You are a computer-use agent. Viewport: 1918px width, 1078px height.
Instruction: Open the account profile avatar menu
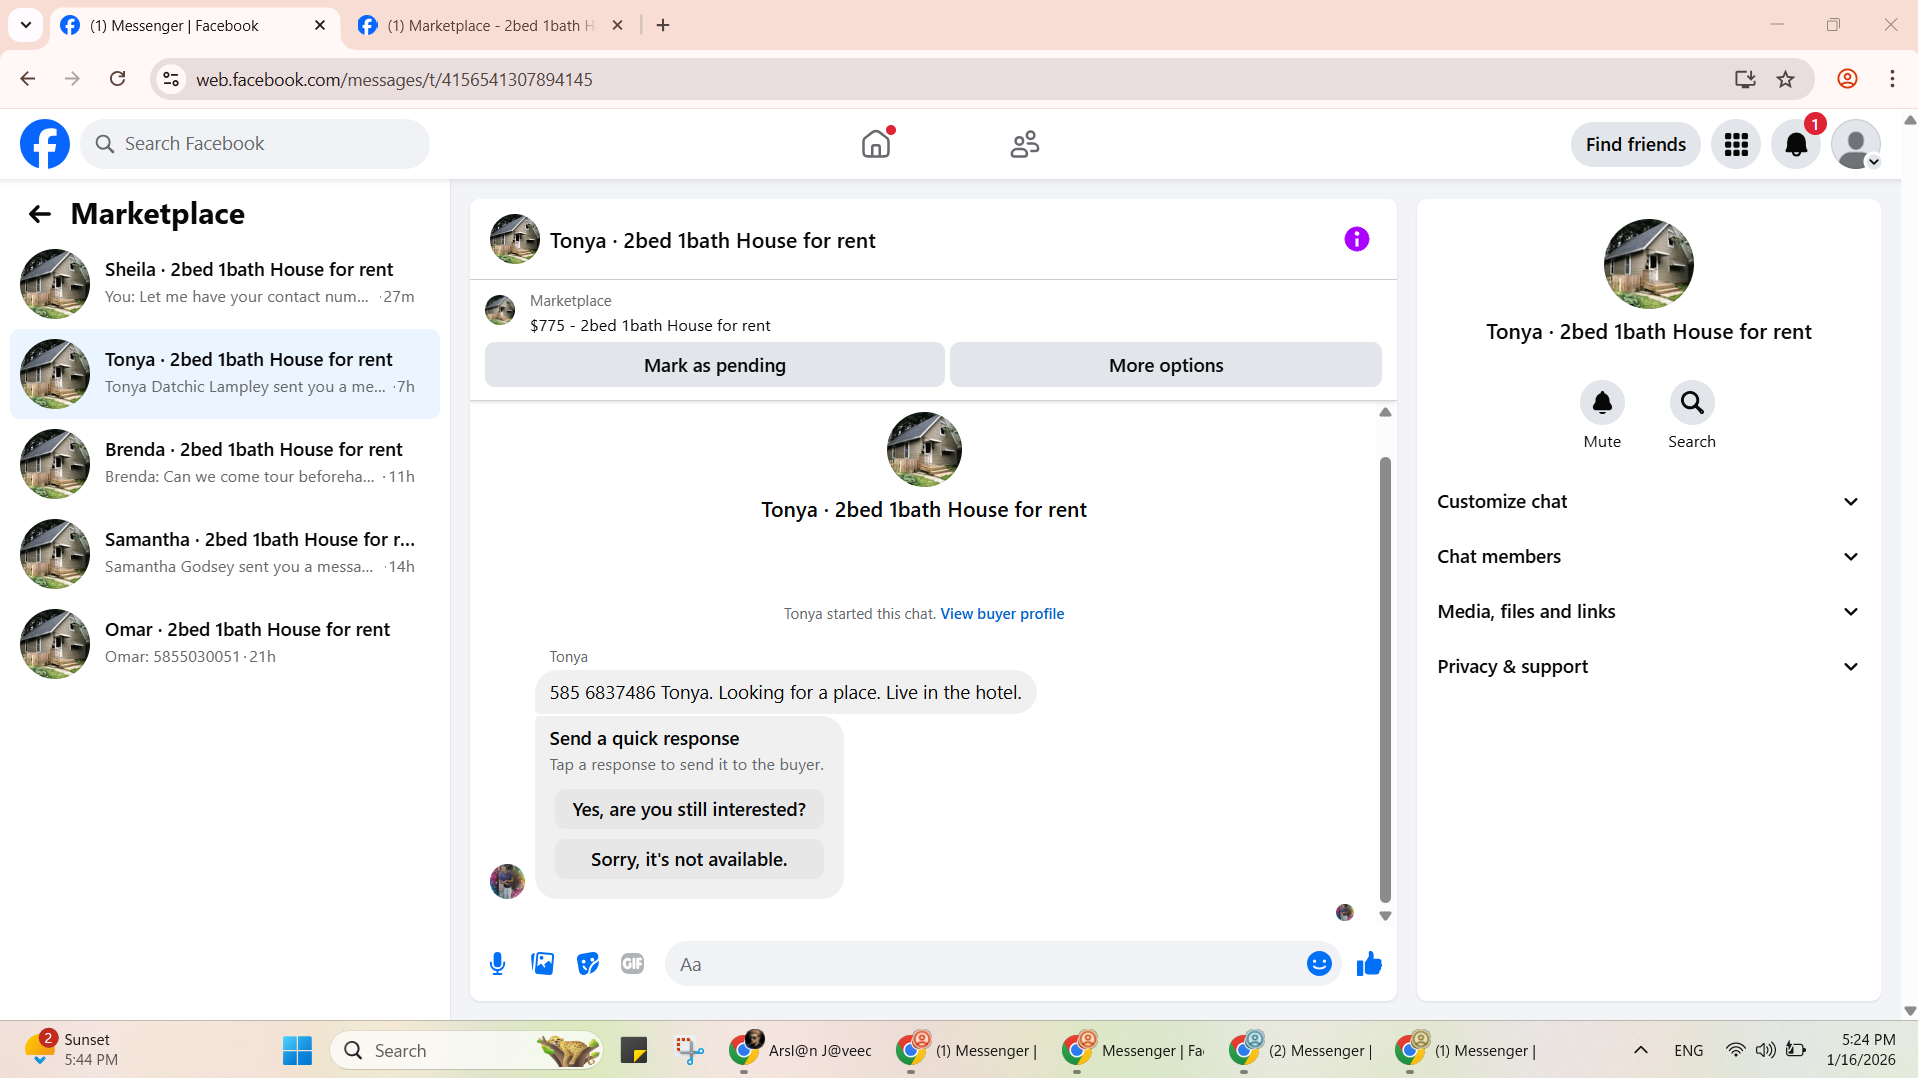1856,145
